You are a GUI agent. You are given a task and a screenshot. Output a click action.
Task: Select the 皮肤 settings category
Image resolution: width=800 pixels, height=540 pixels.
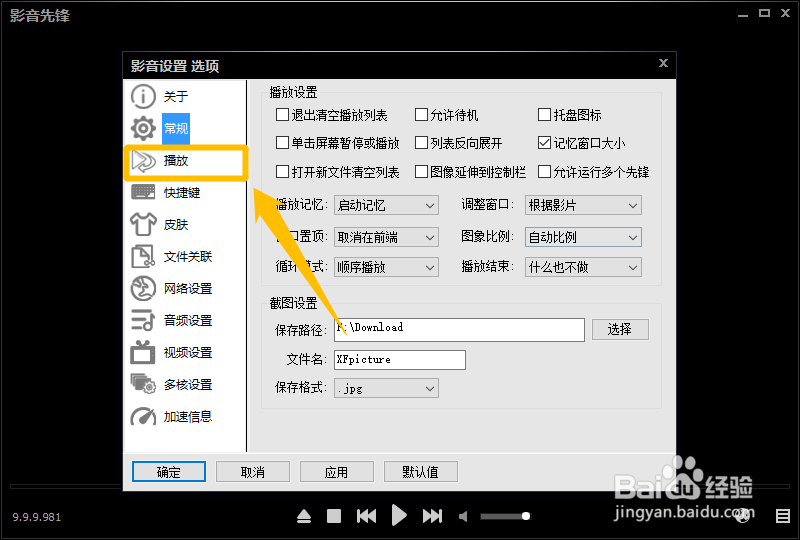click(x=176, y=225)
